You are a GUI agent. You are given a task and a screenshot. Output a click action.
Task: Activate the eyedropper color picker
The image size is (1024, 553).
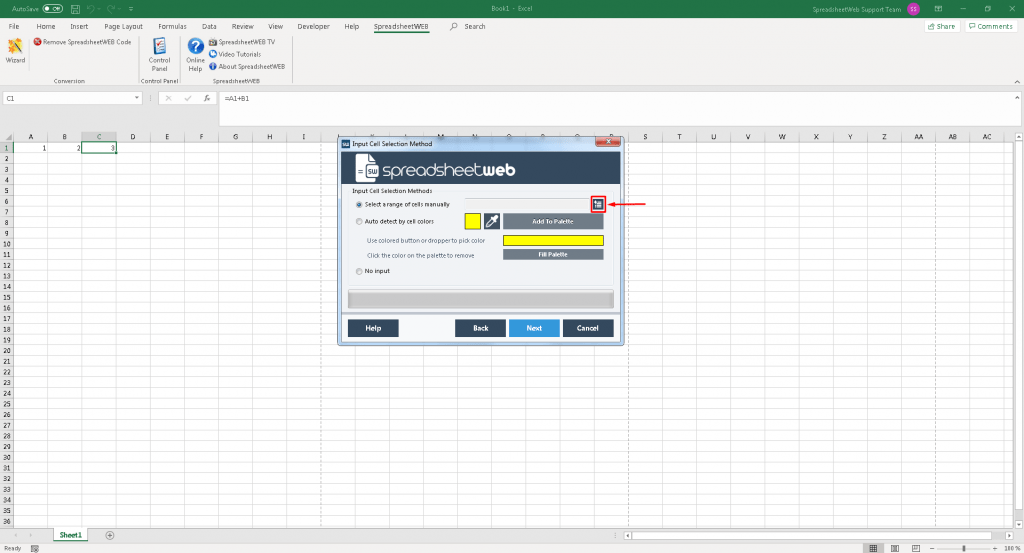[492, 221]
